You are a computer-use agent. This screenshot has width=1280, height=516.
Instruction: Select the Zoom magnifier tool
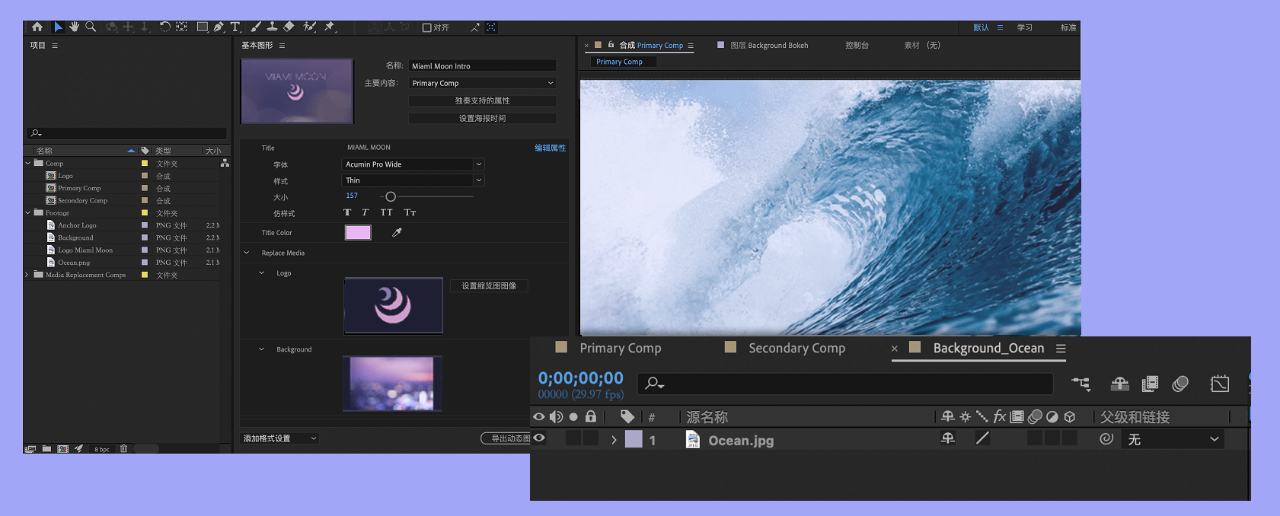point(90,27)
